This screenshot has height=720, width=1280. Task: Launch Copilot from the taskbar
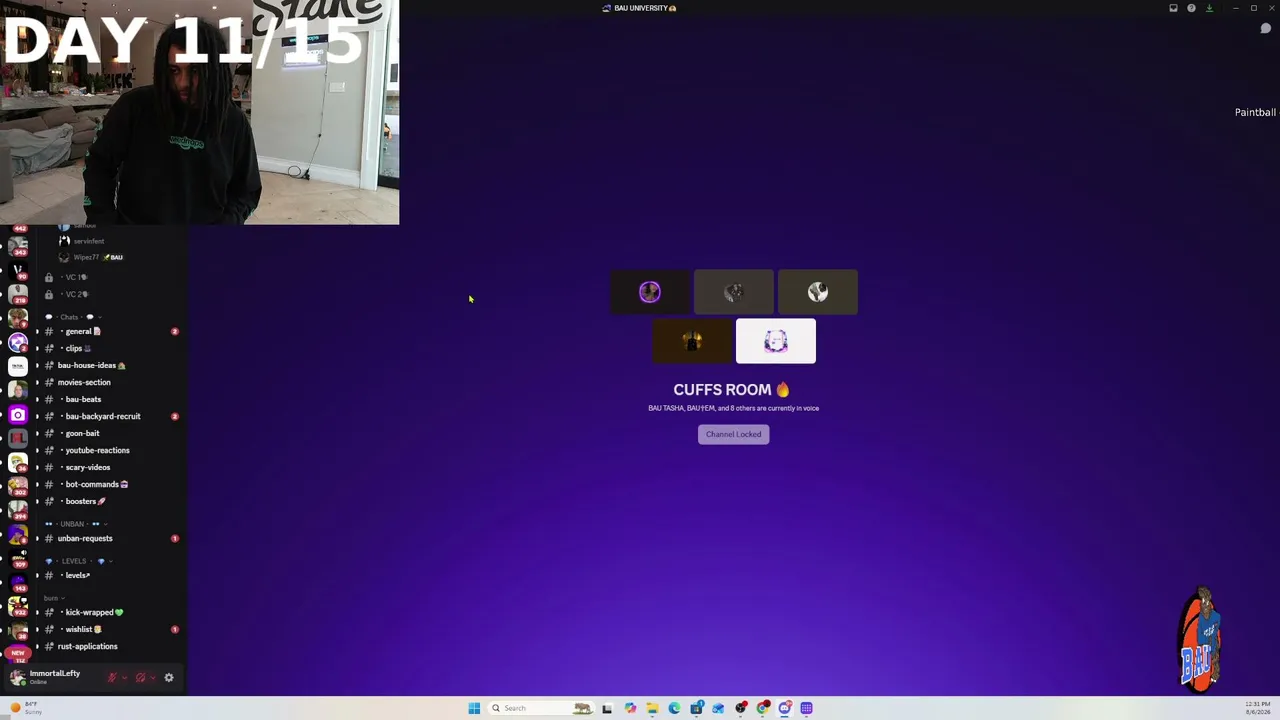(x=630, y=708)
